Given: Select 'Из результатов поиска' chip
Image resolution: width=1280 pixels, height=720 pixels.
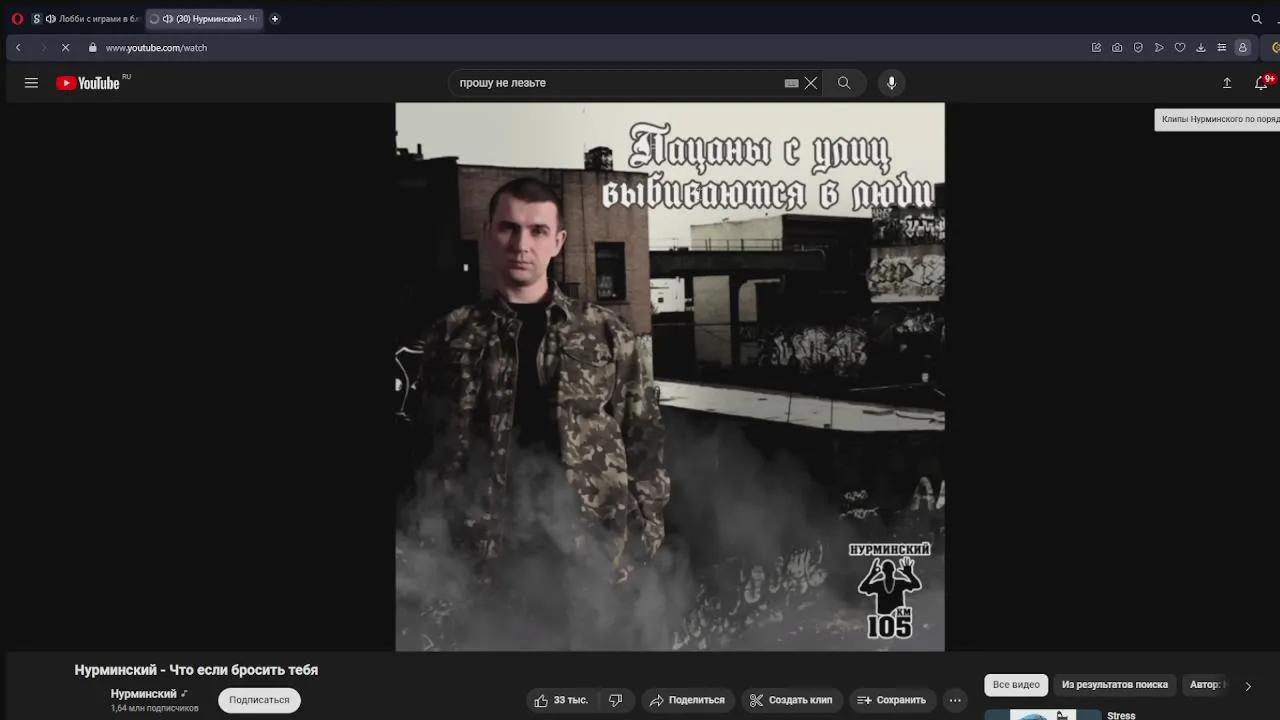Looking at the screenshot, I should [x=1115, y=685].
